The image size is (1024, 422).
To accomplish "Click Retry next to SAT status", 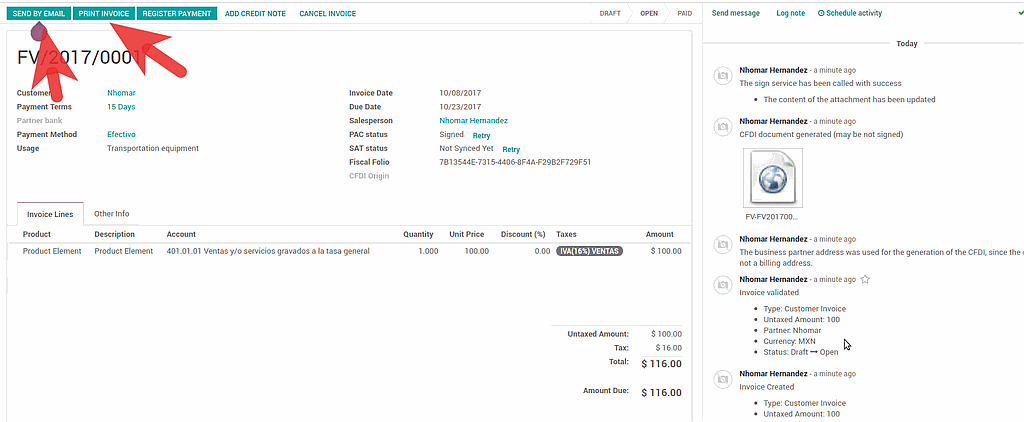I will 511,149.
